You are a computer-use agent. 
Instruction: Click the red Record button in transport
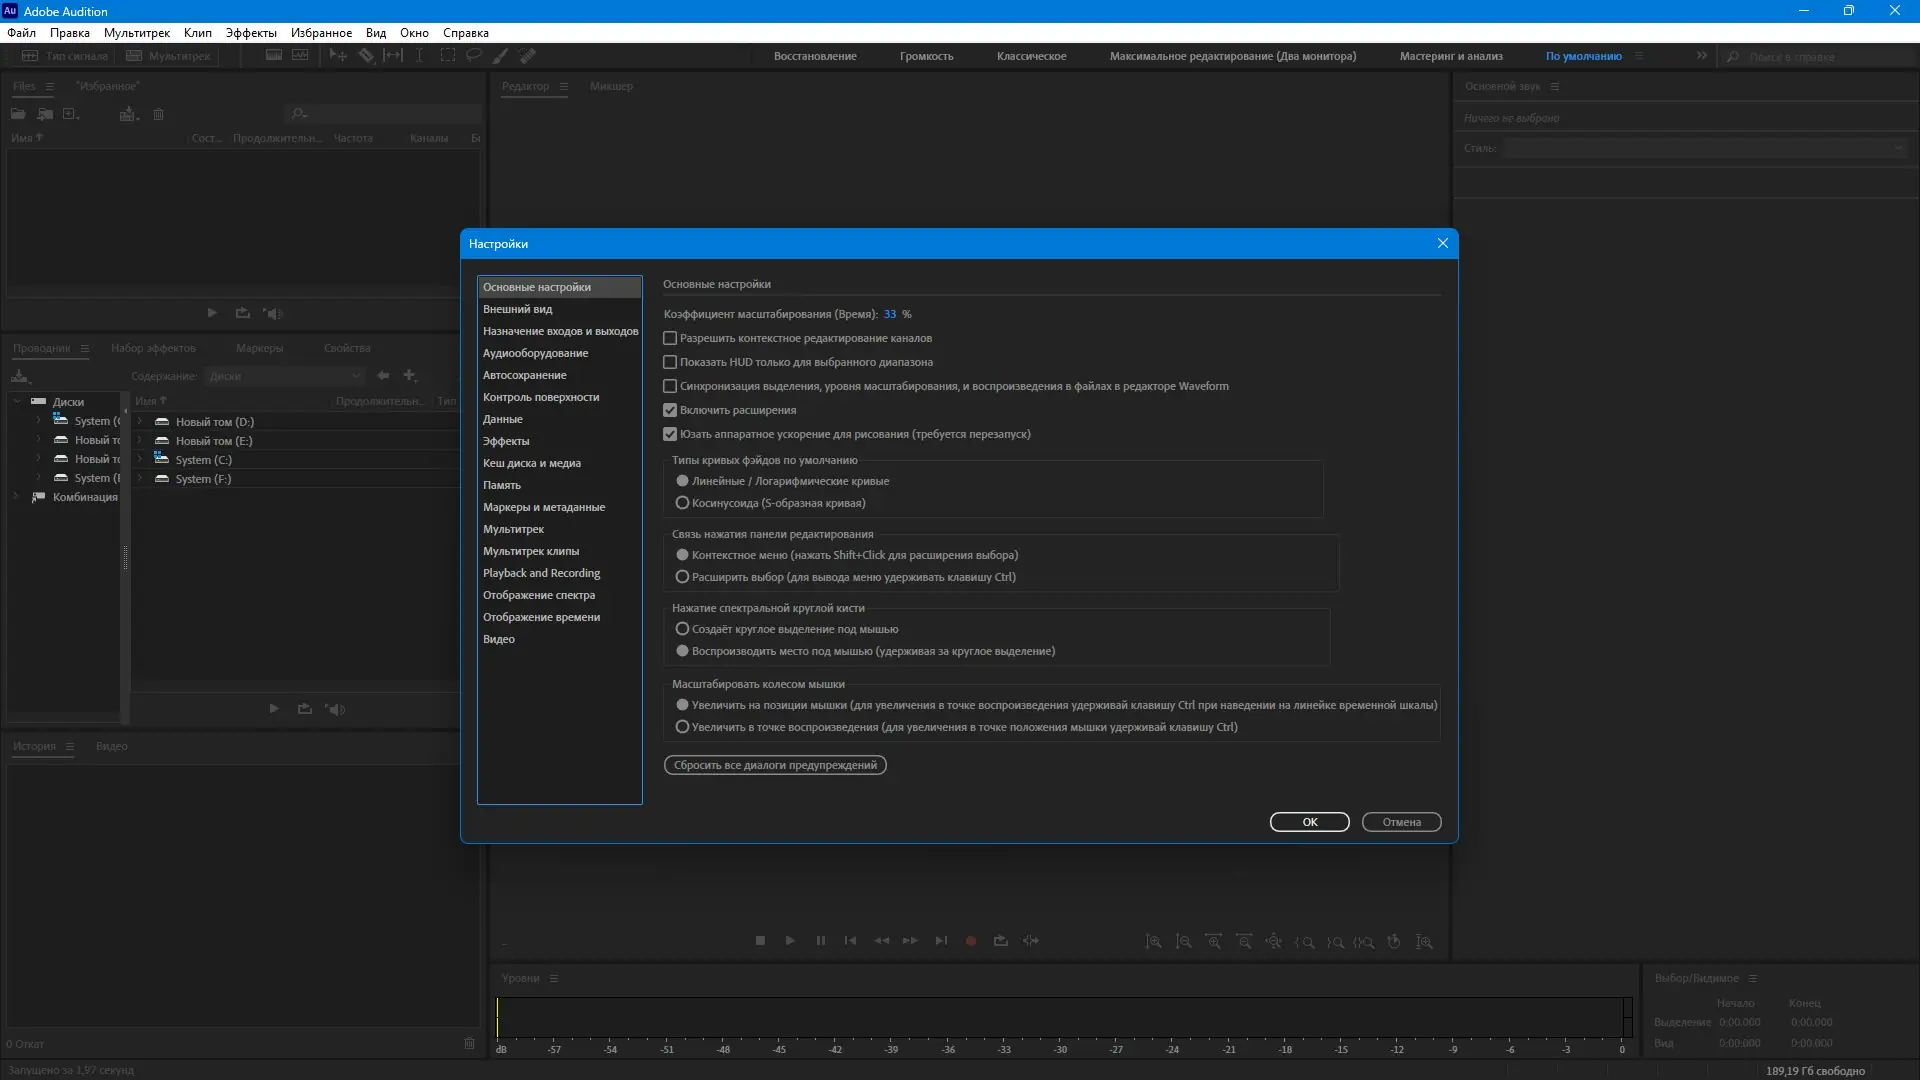coord(970,941)
